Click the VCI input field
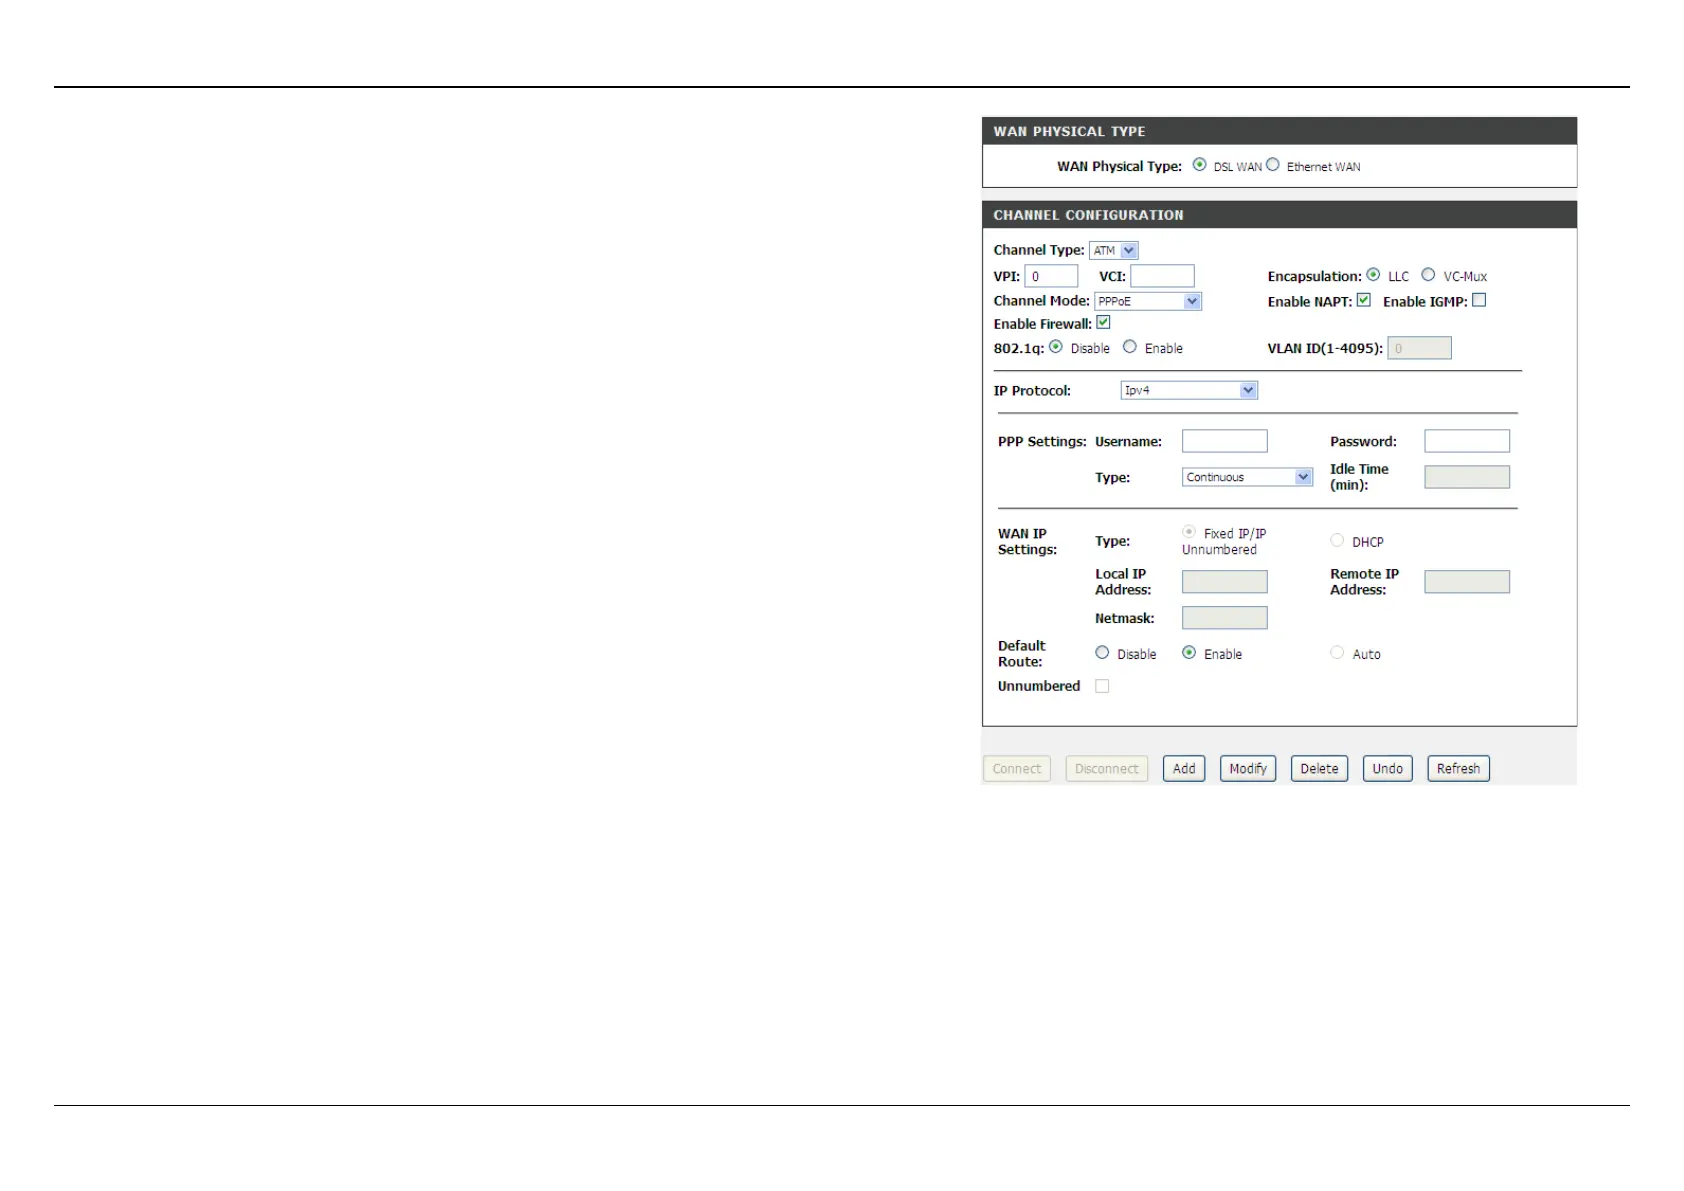Viewport: 1684px width, 1191px height. pos(1162,276)
